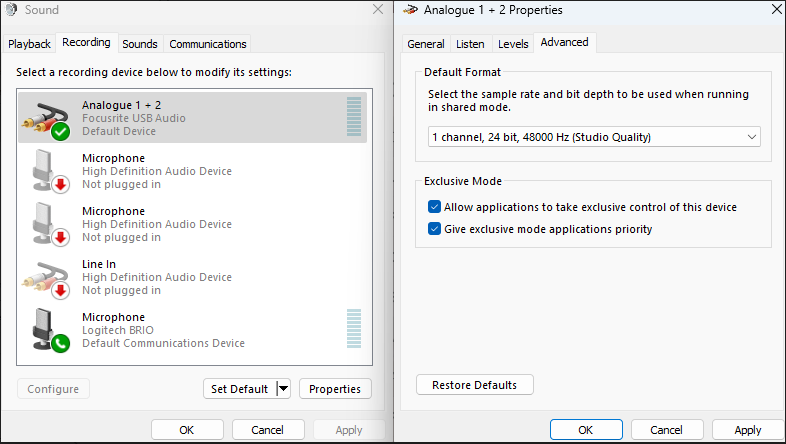
Task: Toggle Give exclusive mode applications priority
Action: [x=435, y=229]
